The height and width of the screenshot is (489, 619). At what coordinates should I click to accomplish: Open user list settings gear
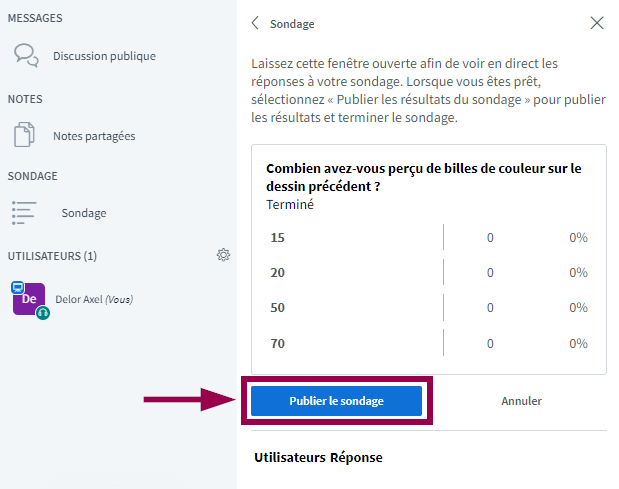223,255
